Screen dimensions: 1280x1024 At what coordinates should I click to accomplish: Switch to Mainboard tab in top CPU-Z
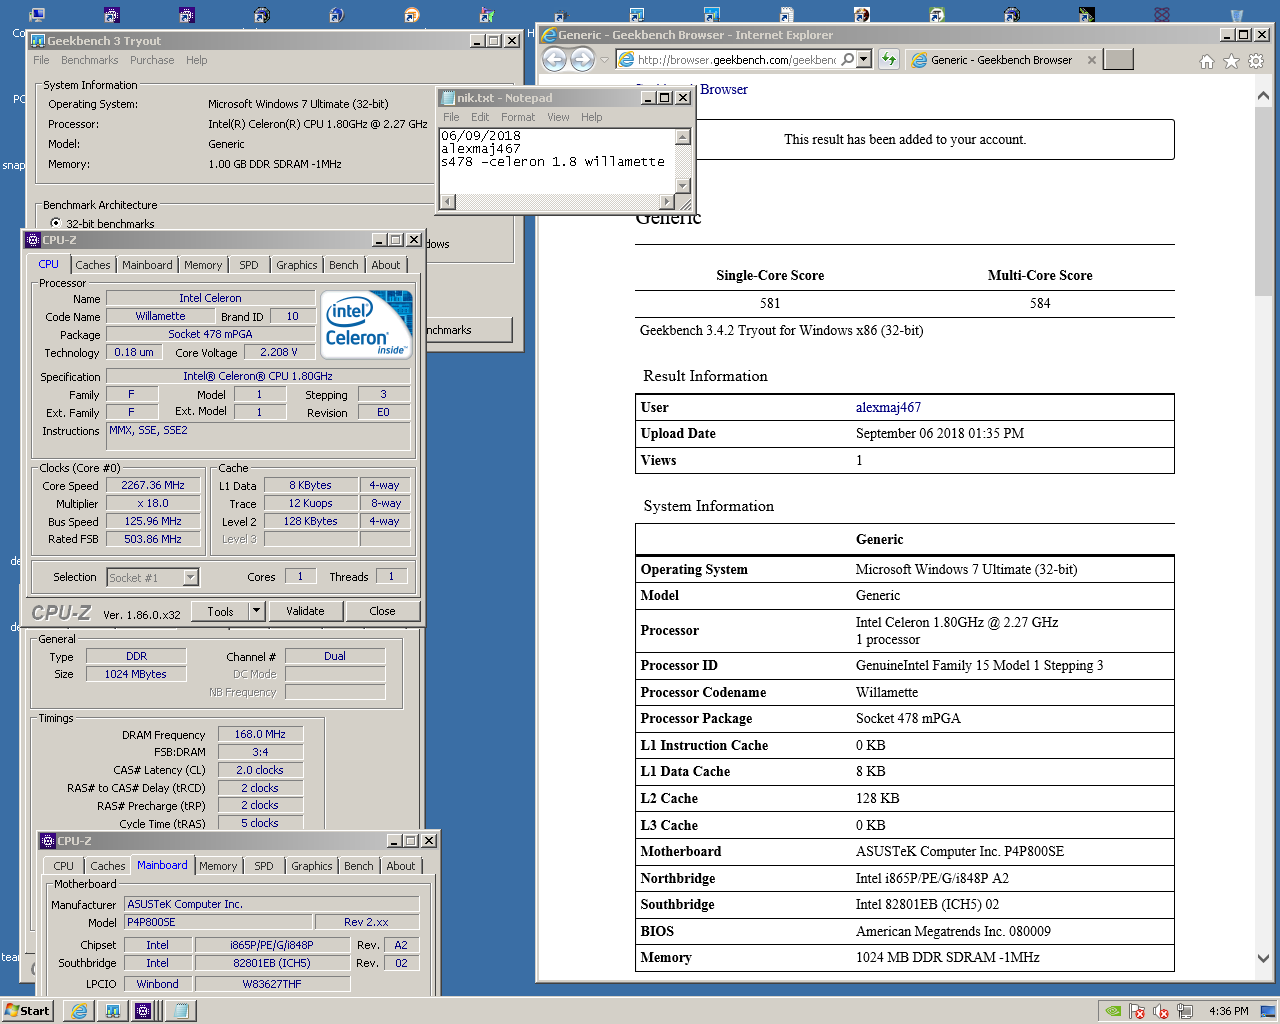tap(147, 265)
